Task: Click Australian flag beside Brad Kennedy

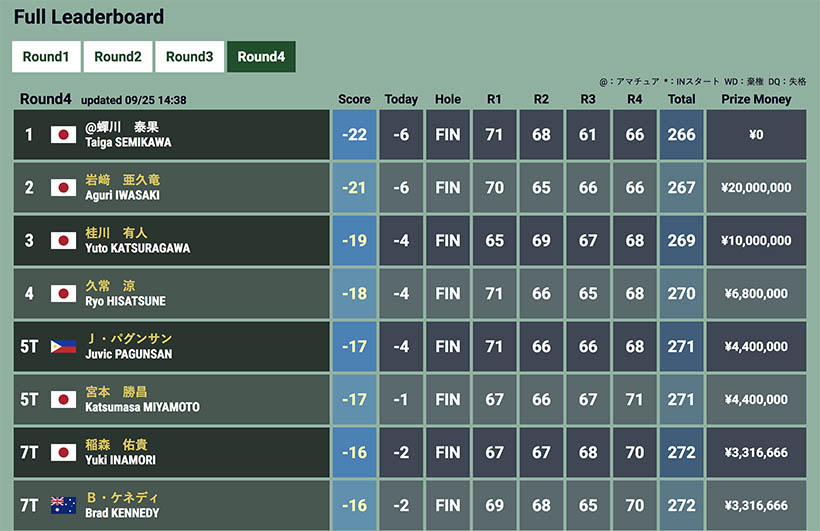Action: [64, 505]
